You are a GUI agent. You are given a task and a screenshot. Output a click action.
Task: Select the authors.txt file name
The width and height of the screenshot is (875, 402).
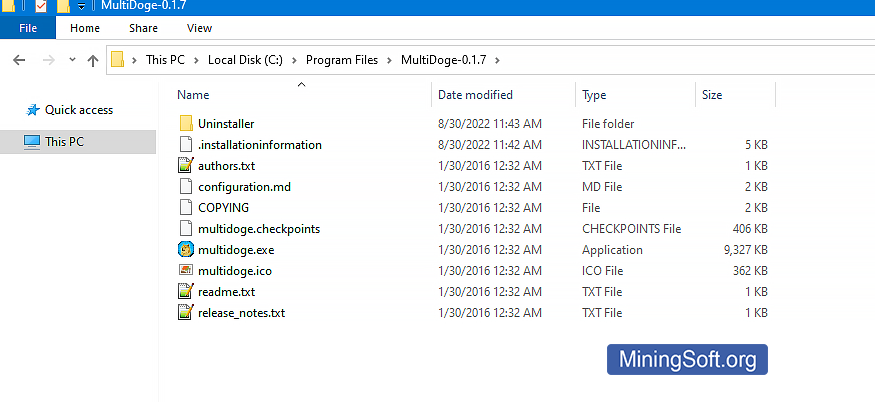click(227, 166)
